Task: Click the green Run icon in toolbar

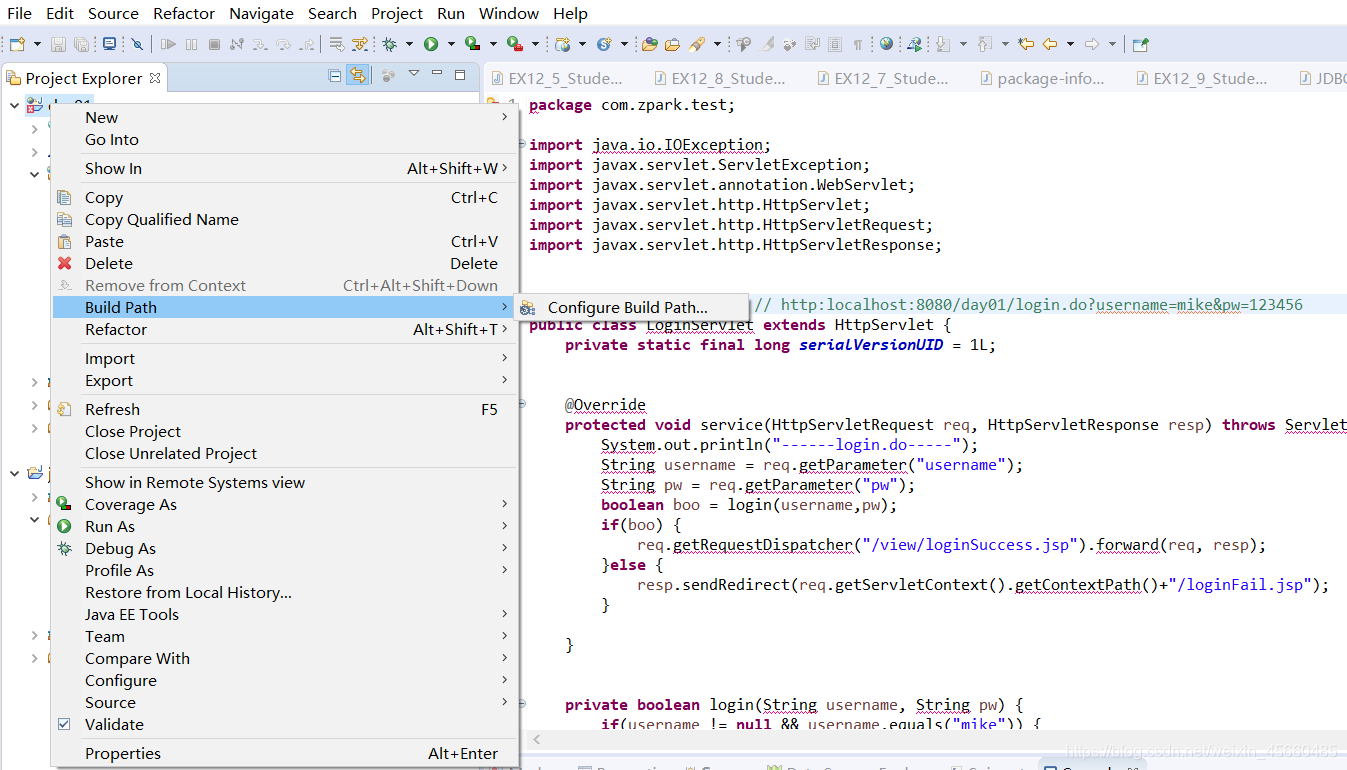Action: tap(431, 44)
